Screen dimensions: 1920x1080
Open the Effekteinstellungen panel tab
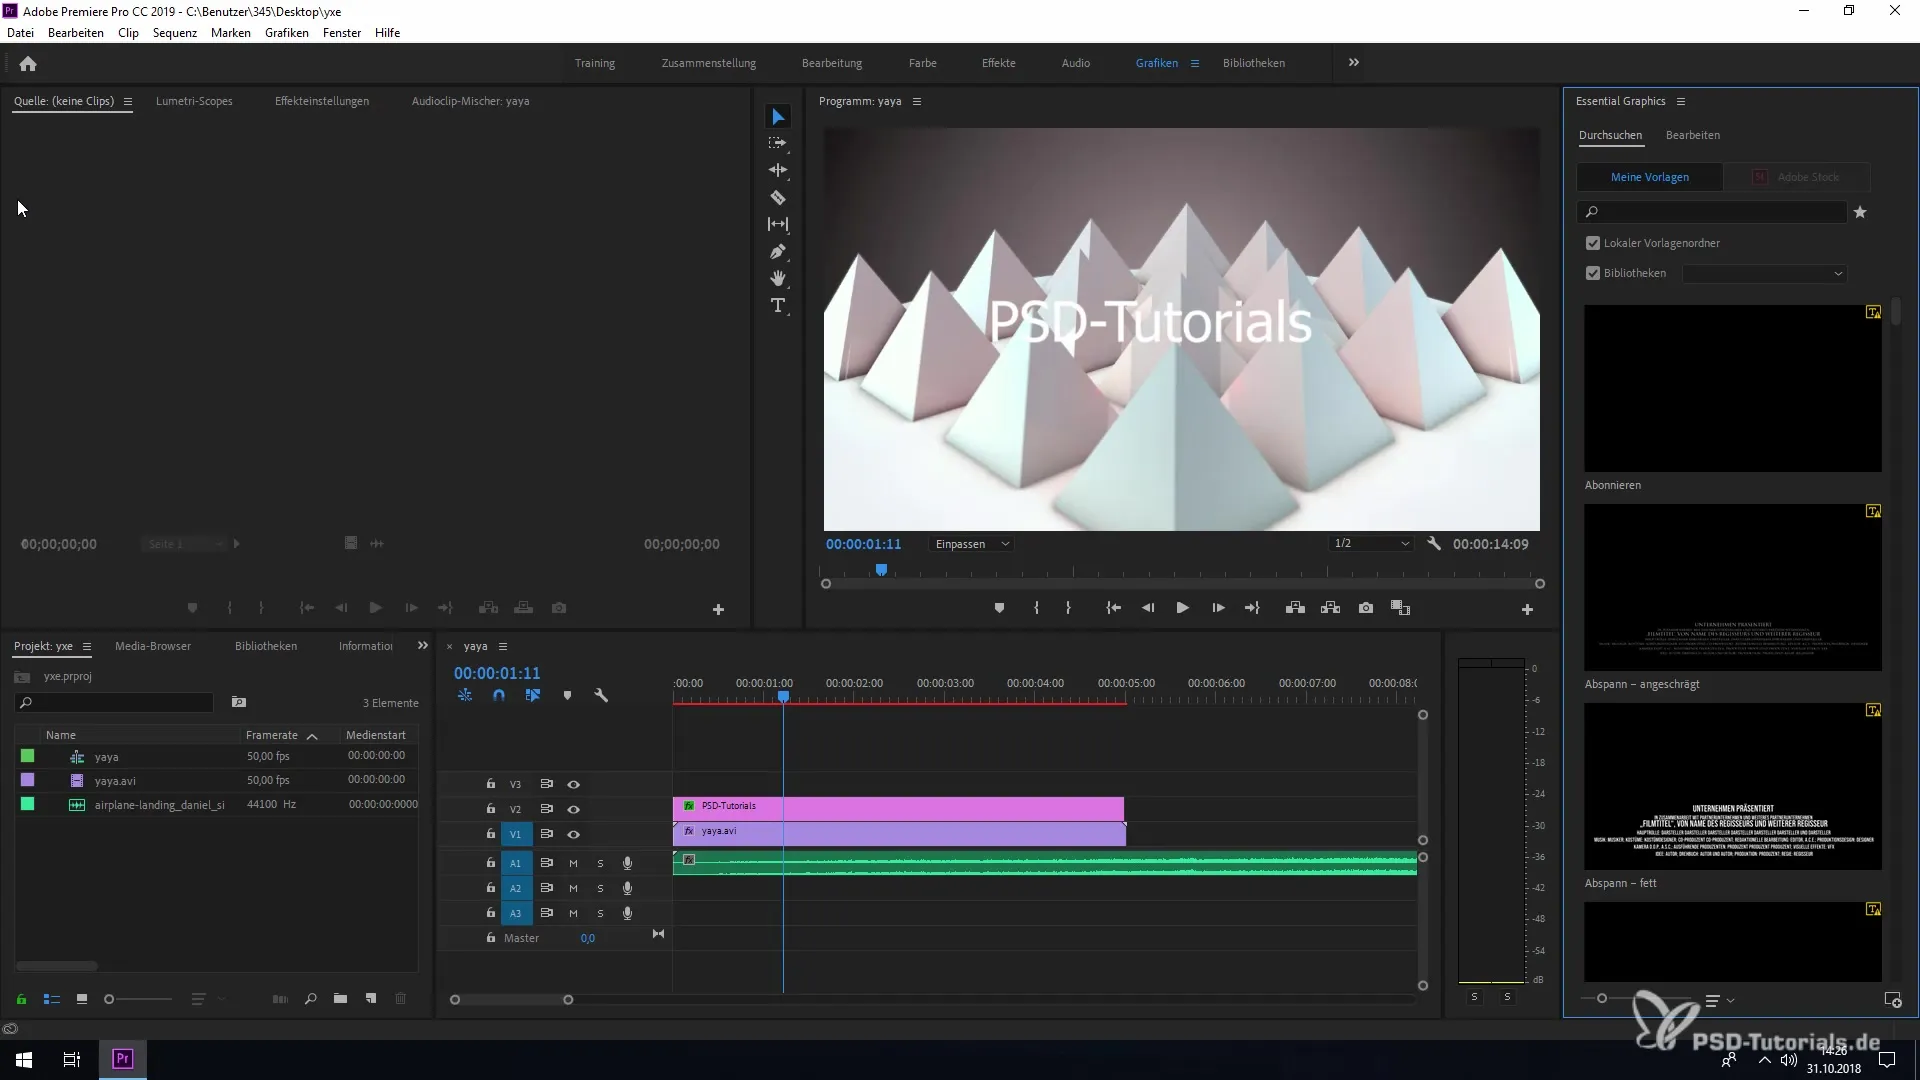322,101
